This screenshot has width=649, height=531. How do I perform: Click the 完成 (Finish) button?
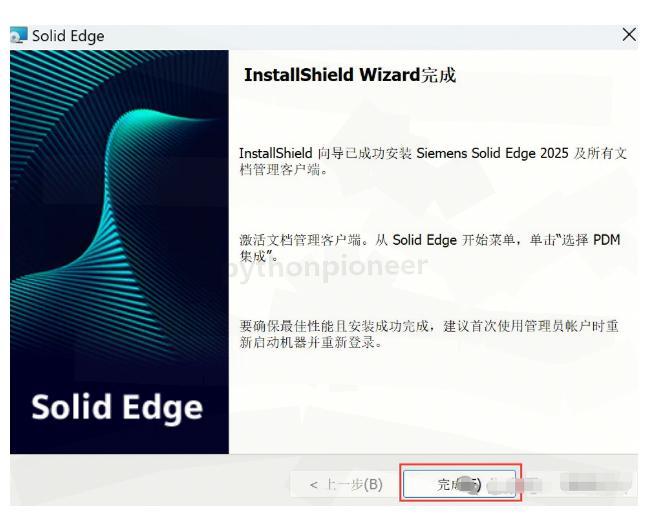459,483
